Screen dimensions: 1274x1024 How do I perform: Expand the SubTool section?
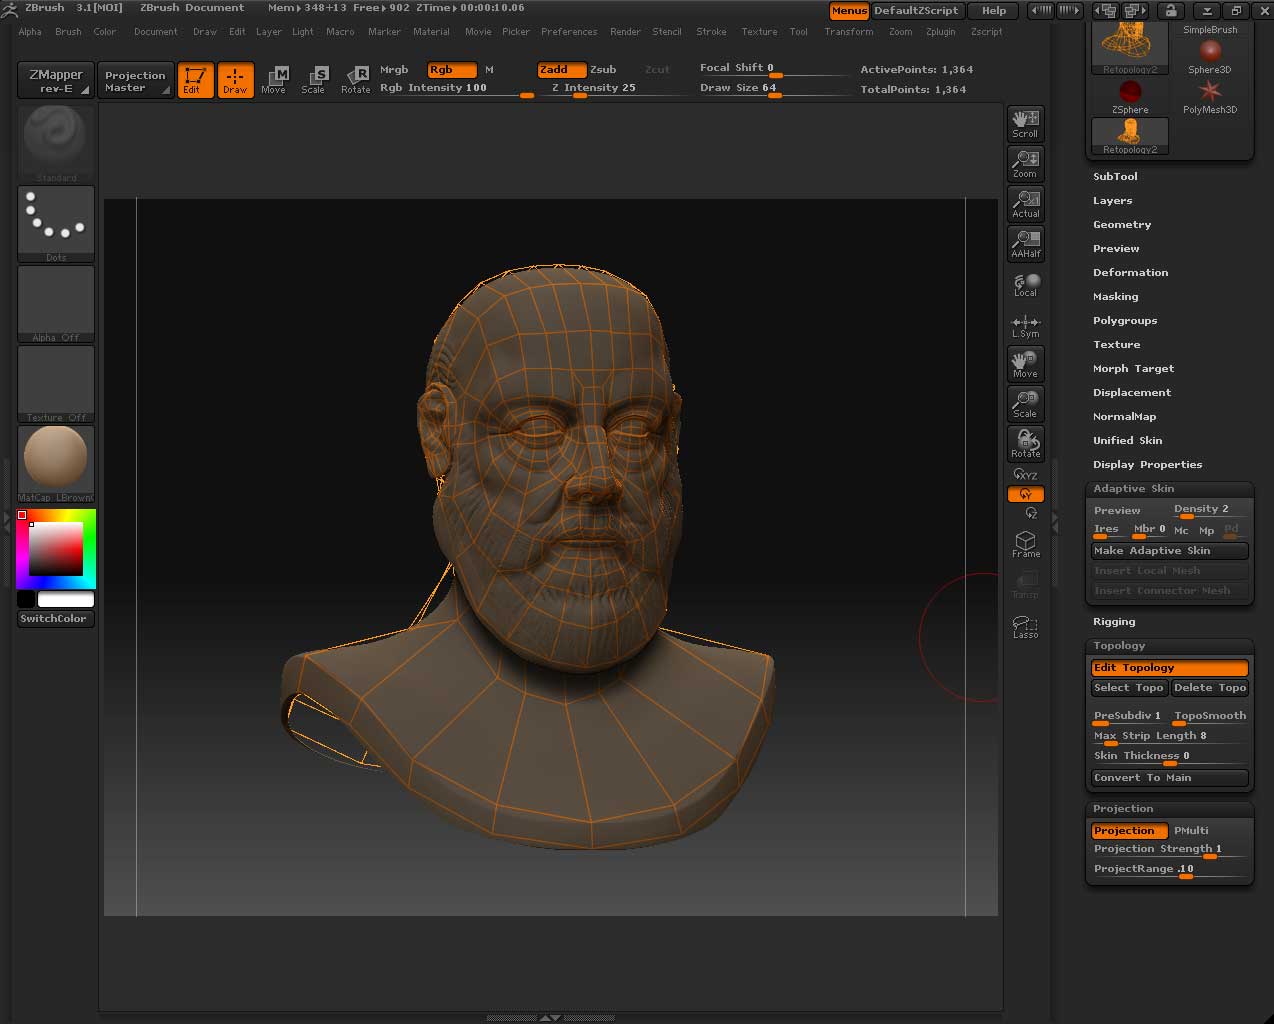coord(1115,176)
